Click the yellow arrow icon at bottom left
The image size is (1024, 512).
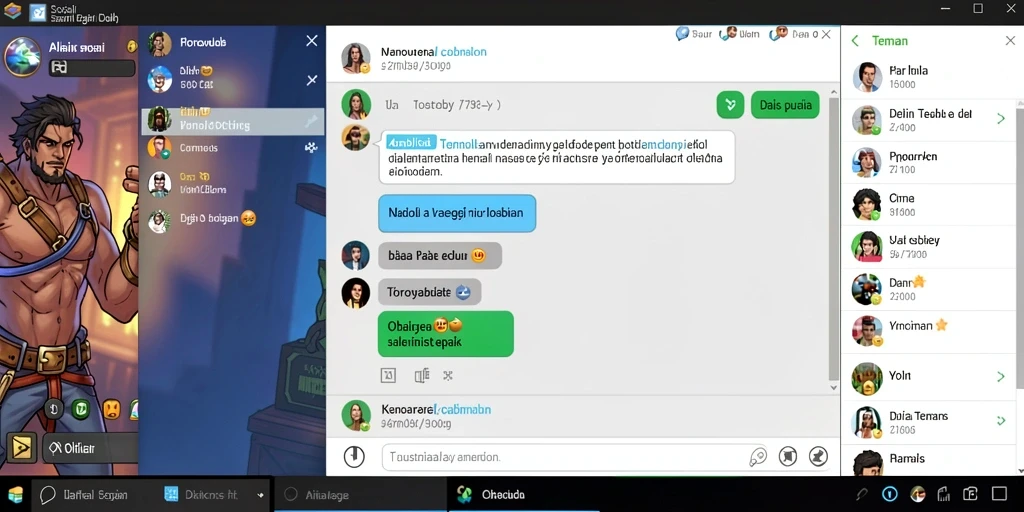click(22, 447)
